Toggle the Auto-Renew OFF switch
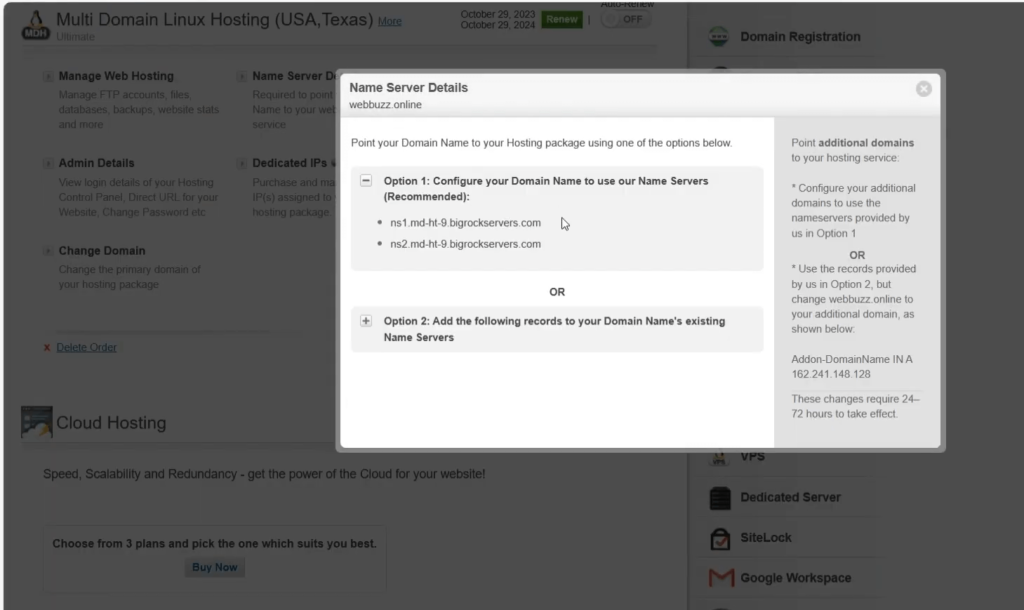This screenshot has height=610, width=1024. pos(625,20)
